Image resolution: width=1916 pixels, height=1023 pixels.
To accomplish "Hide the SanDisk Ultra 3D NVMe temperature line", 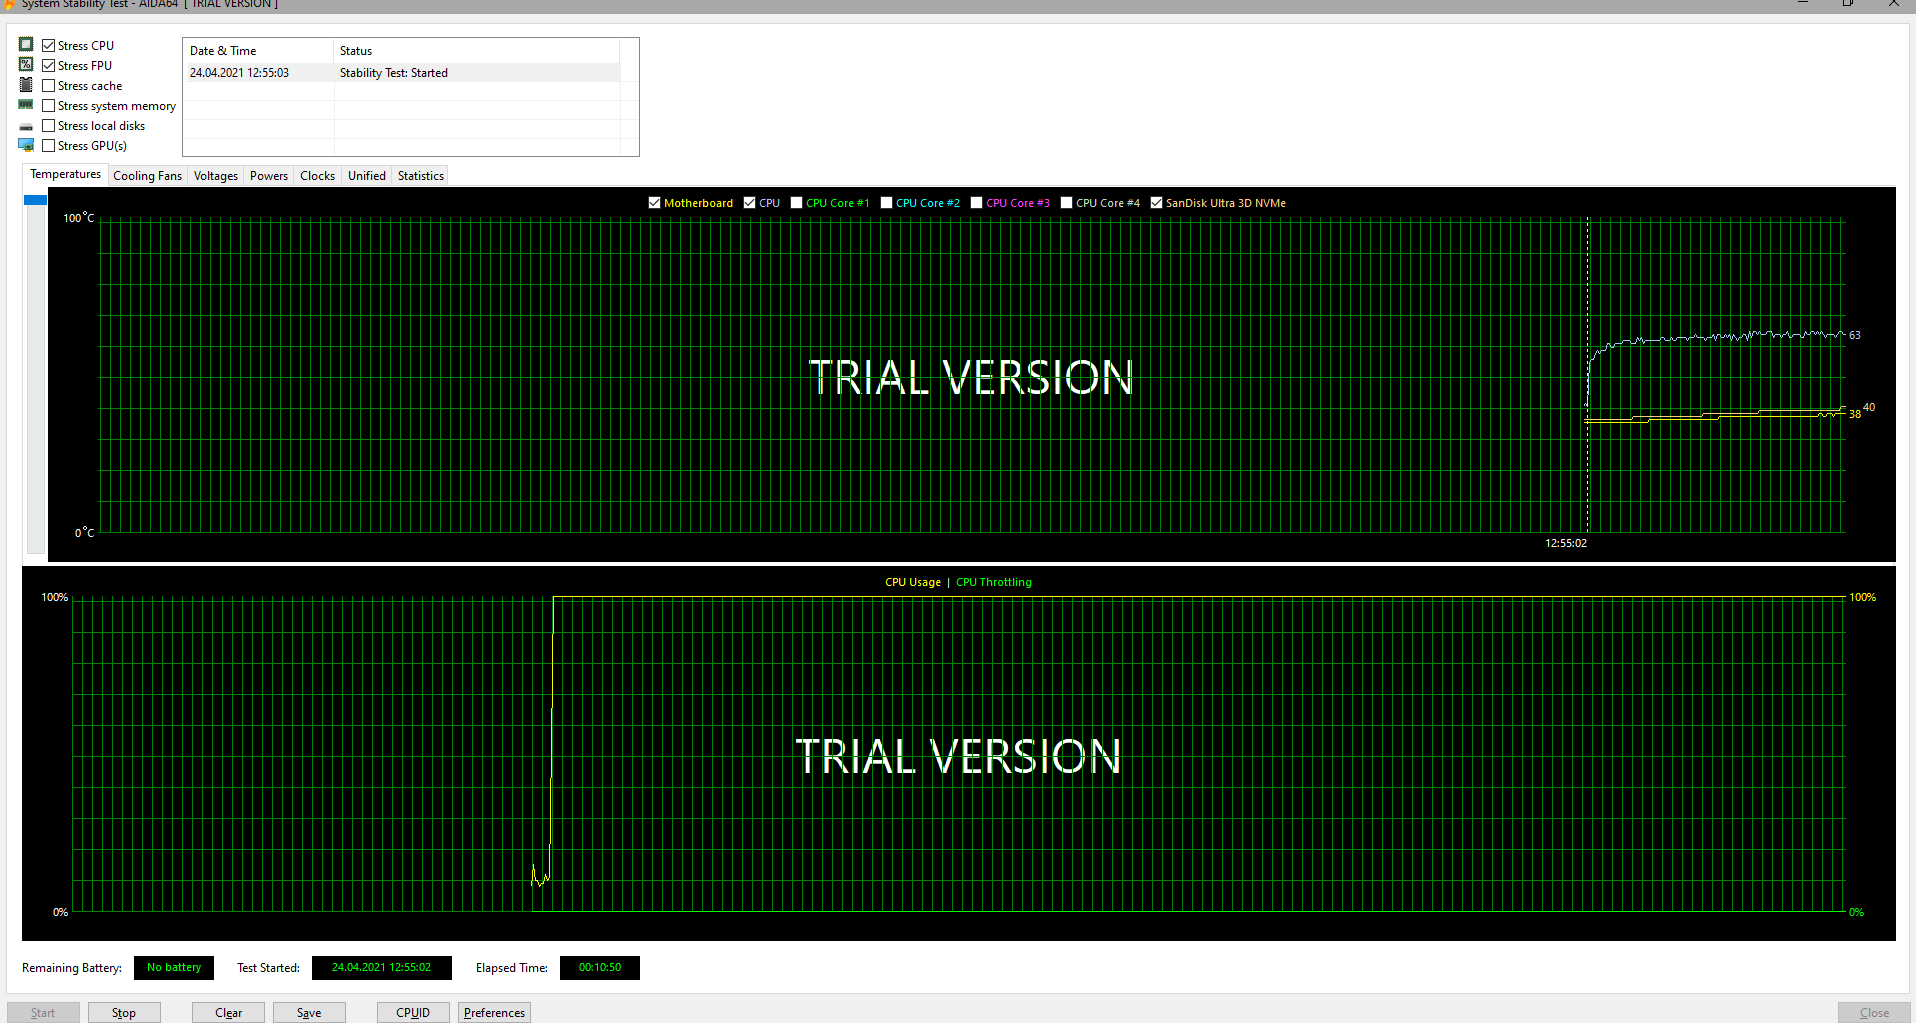I will pos(1157,203).
